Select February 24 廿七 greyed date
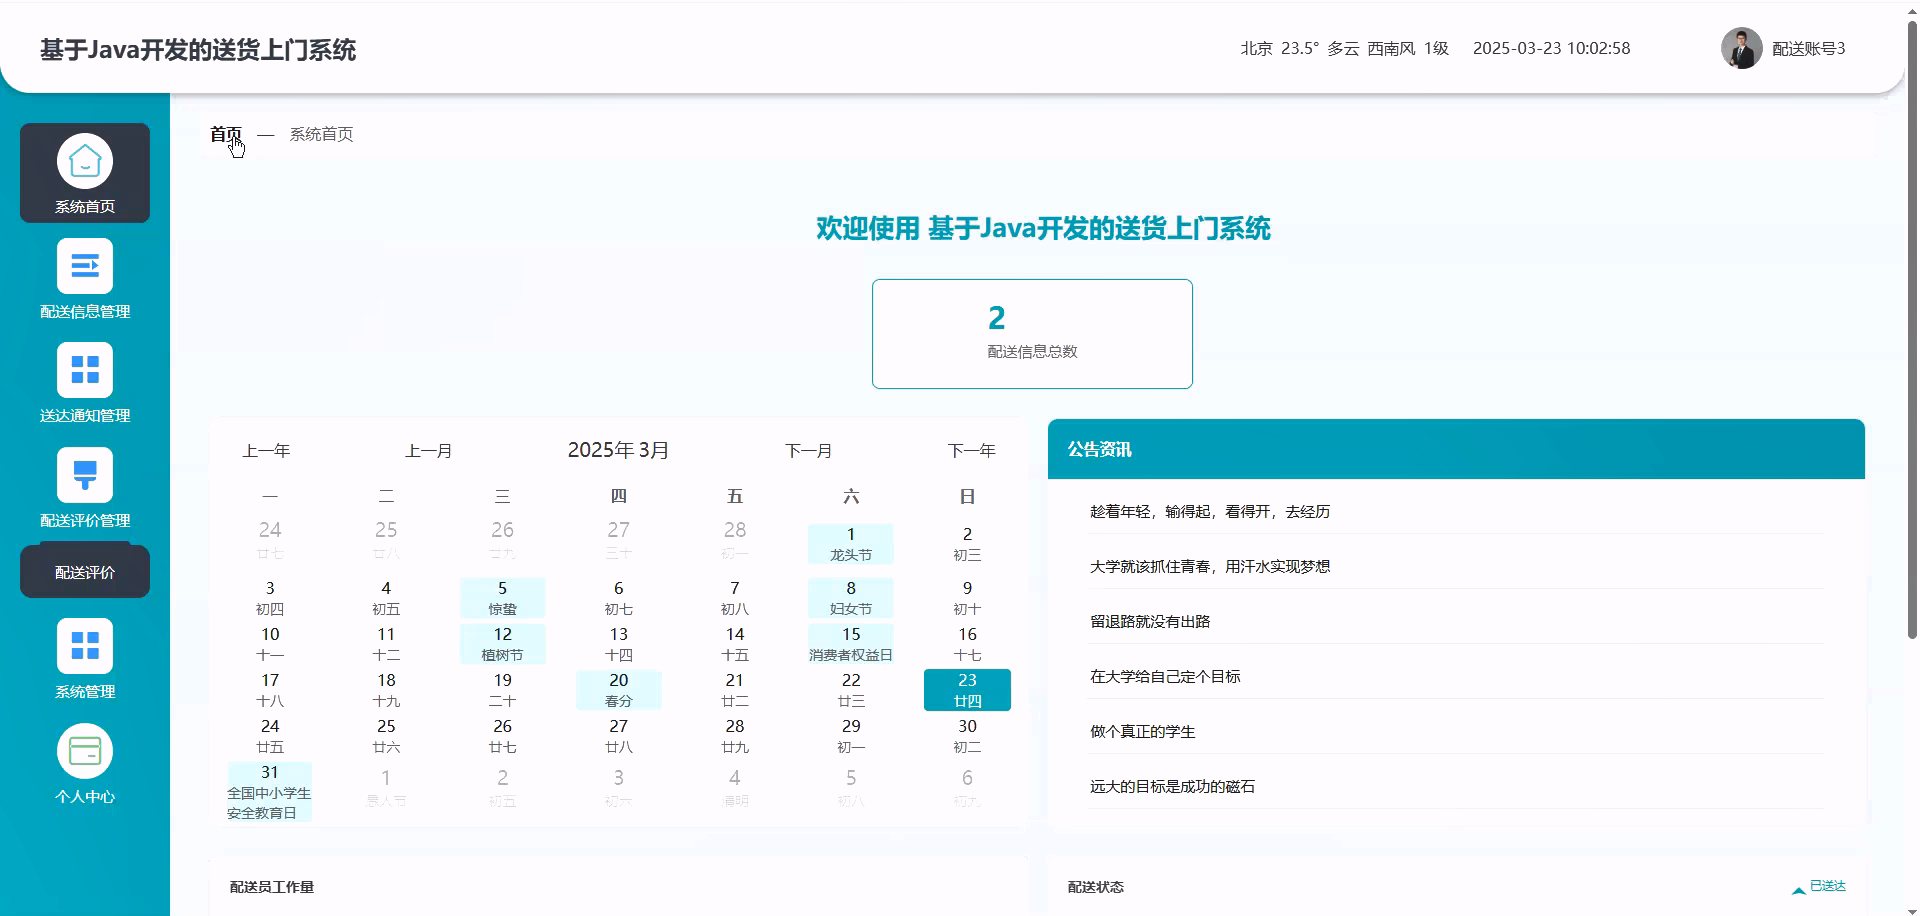Screen dimensions: 1920x916 [270, 539]
